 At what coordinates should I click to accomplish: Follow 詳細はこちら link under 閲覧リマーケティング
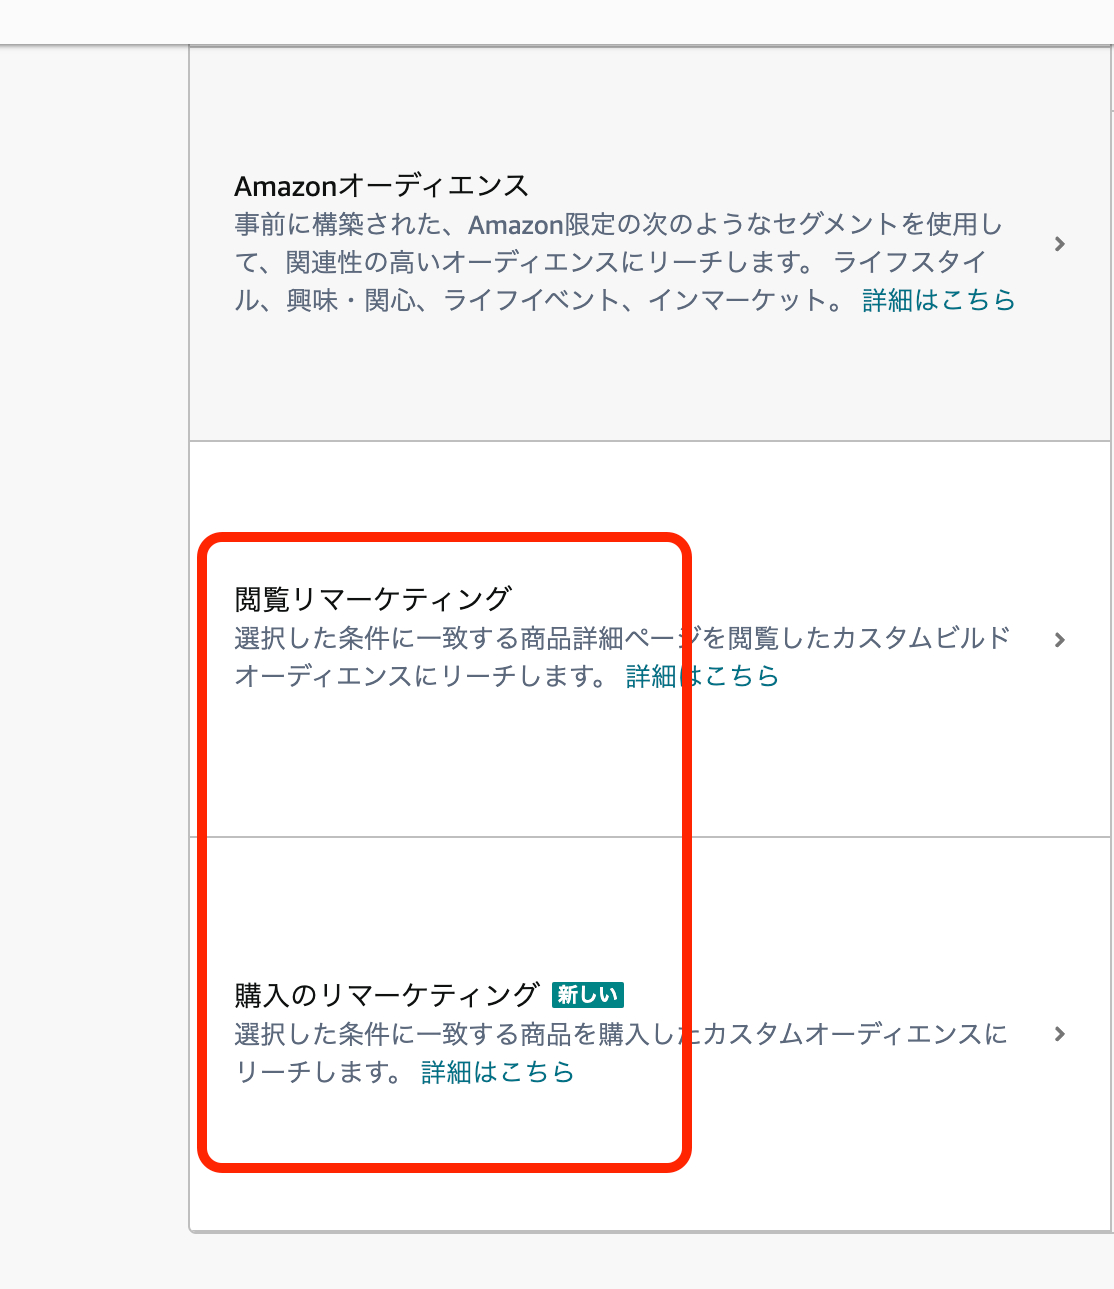click(702, 676)
